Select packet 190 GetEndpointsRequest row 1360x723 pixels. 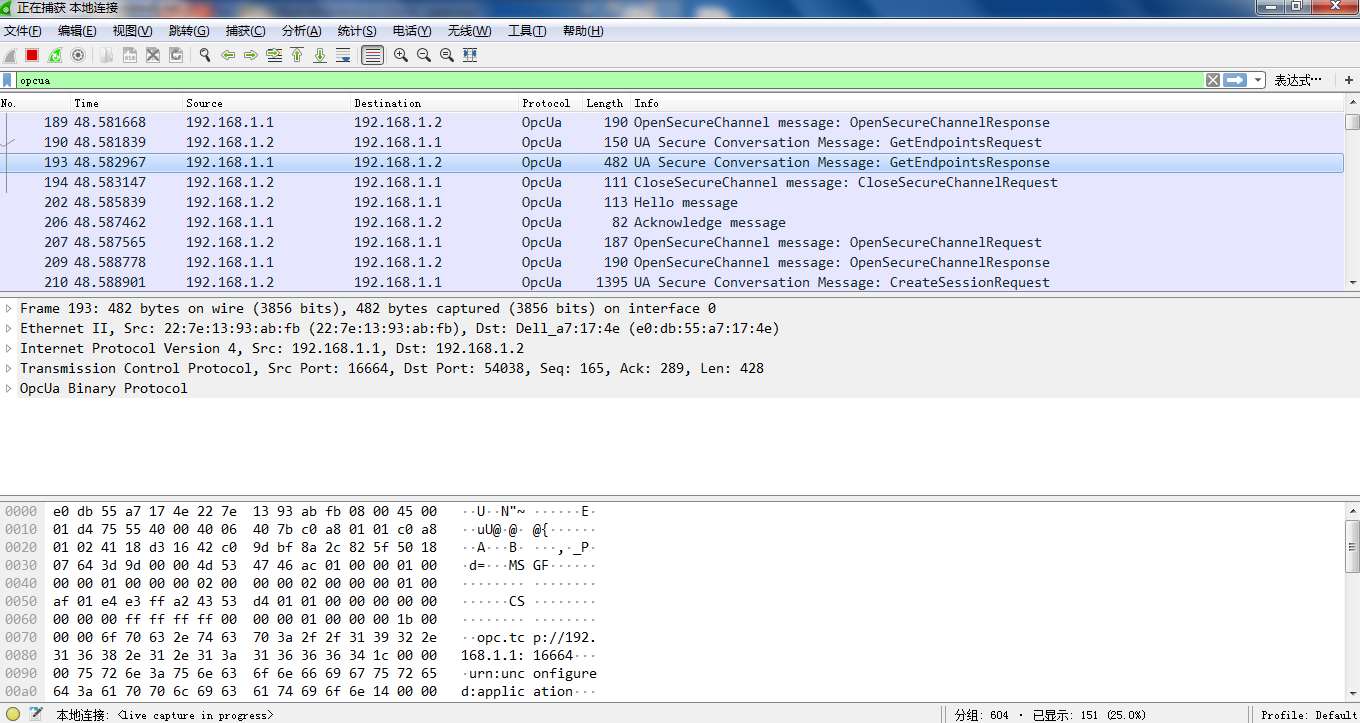coord(672,142)
